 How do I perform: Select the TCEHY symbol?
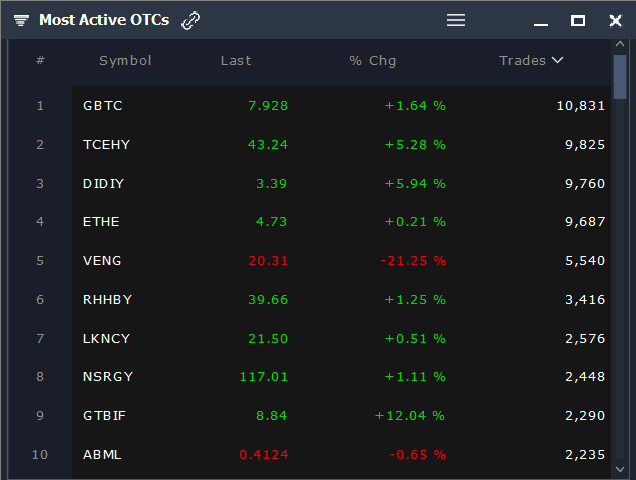point(106,144)
